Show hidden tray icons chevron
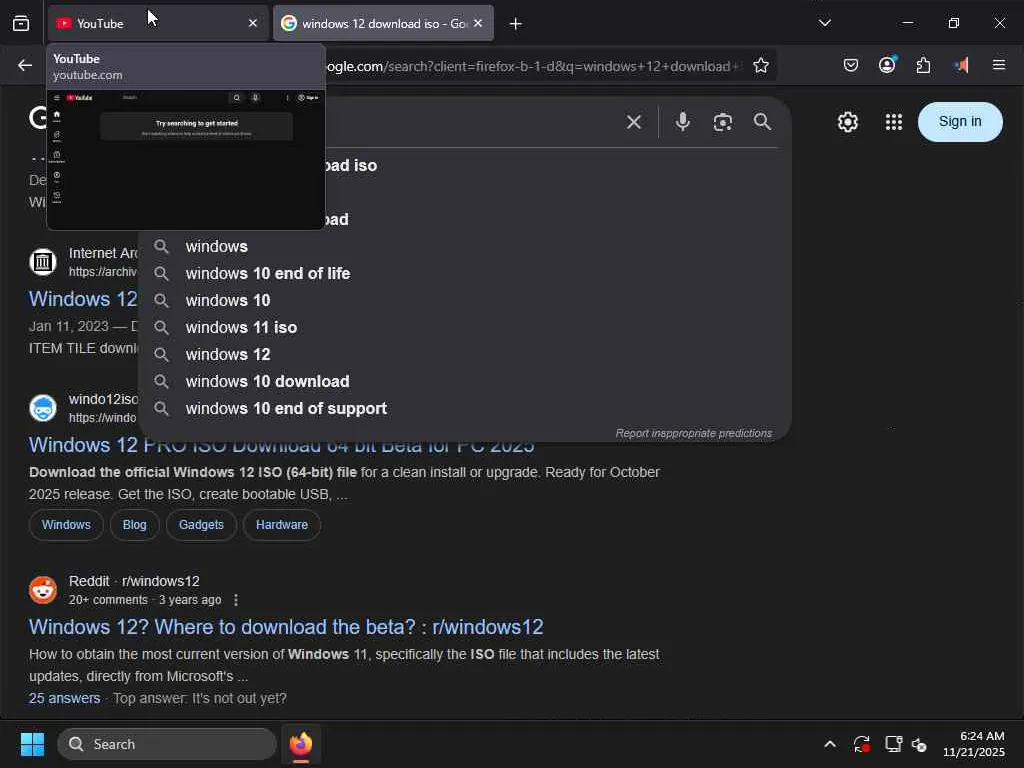Screen dimensions: 1024x768 pos(829,744)
